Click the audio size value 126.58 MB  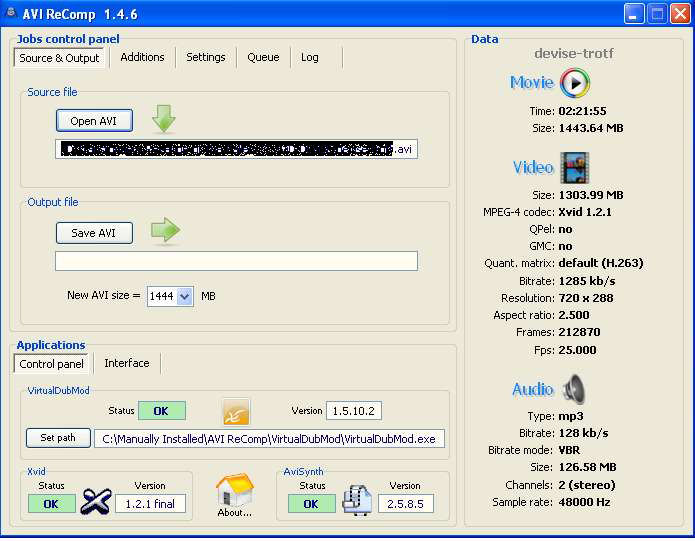587,467
